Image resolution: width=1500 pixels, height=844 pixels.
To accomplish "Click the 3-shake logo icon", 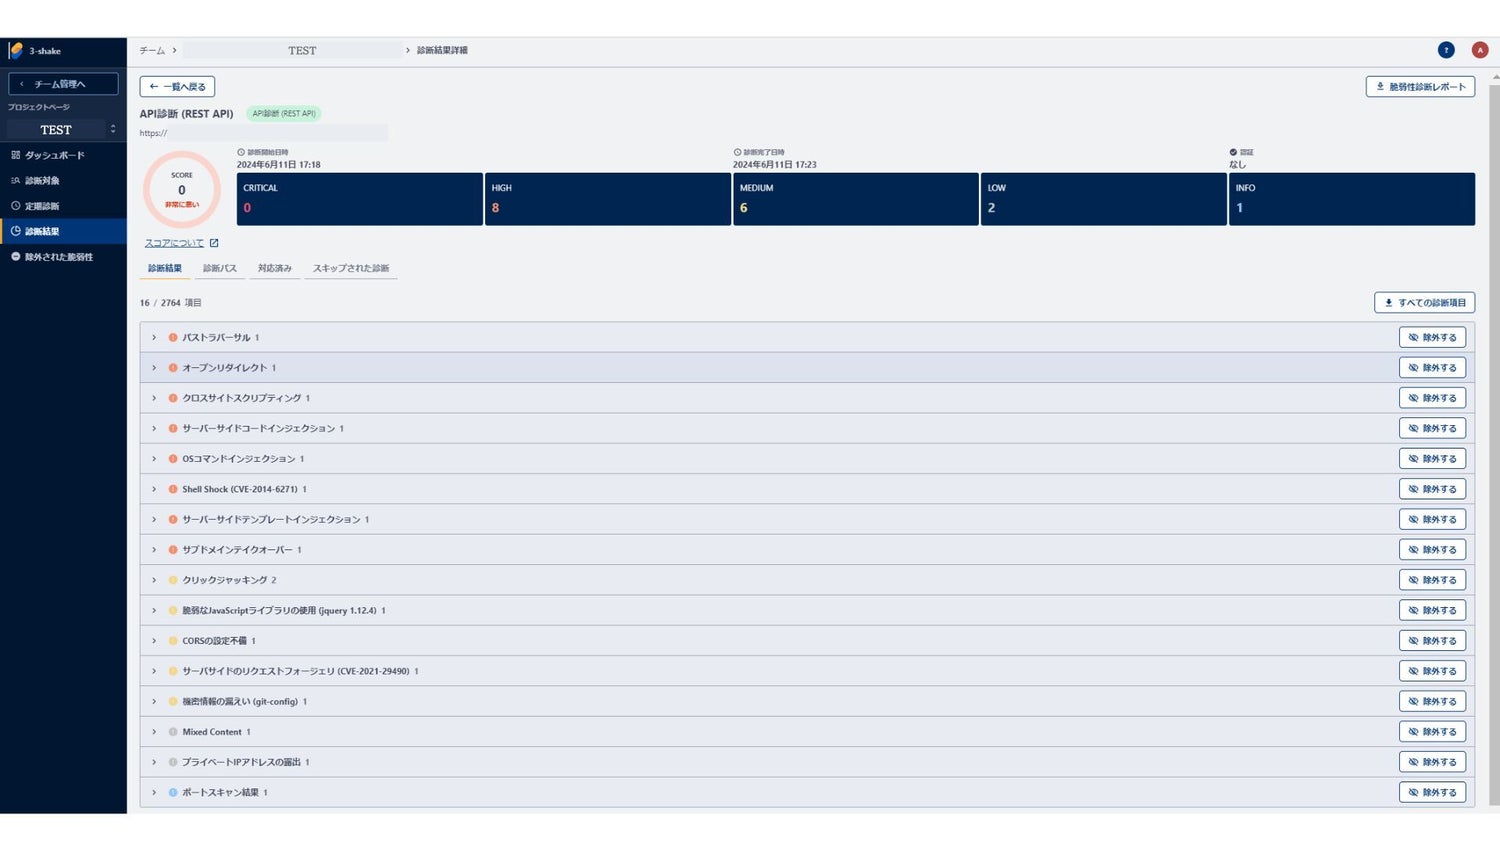I will click(x=16, y=50).
